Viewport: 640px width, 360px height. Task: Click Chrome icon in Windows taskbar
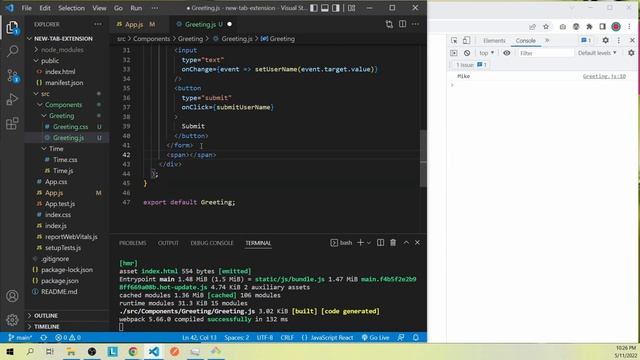[133, 351]
